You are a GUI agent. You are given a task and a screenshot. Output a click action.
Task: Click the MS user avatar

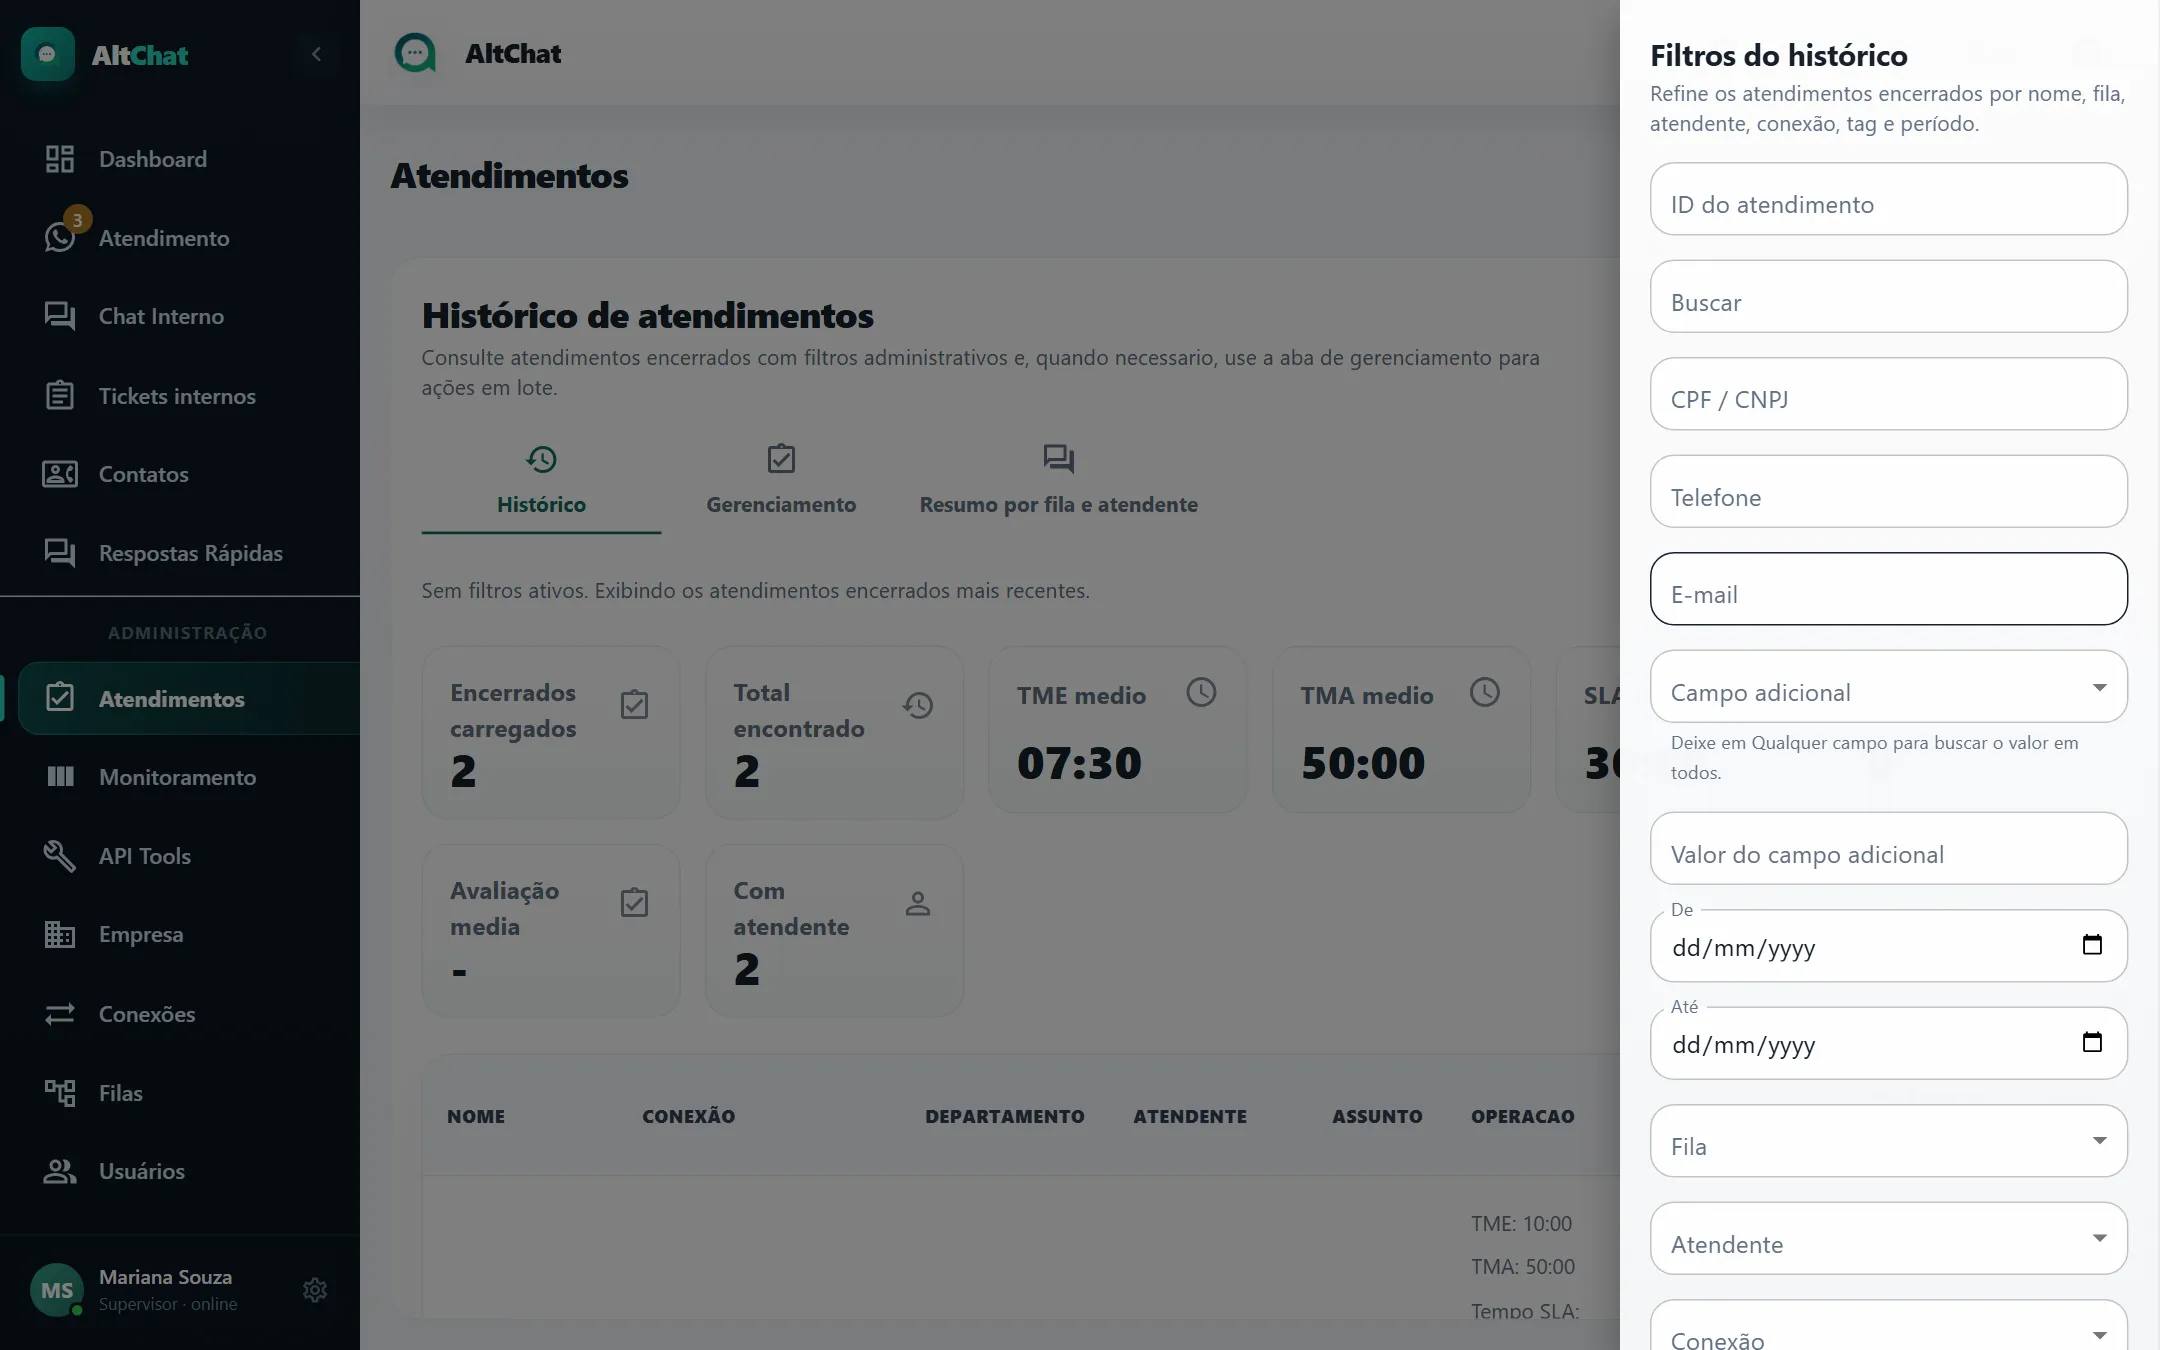click(x=57, y=1290)
